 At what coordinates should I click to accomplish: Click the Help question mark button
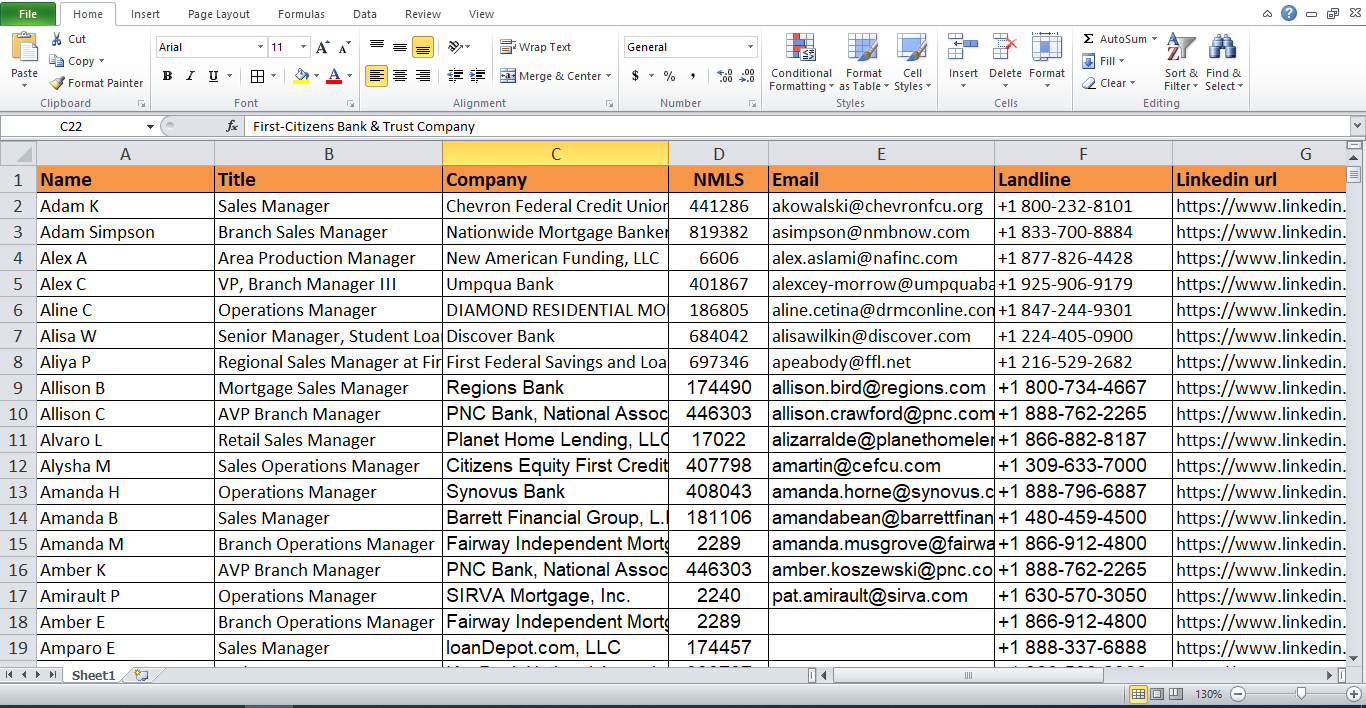pyautogui.click(x=1290, y=13)
